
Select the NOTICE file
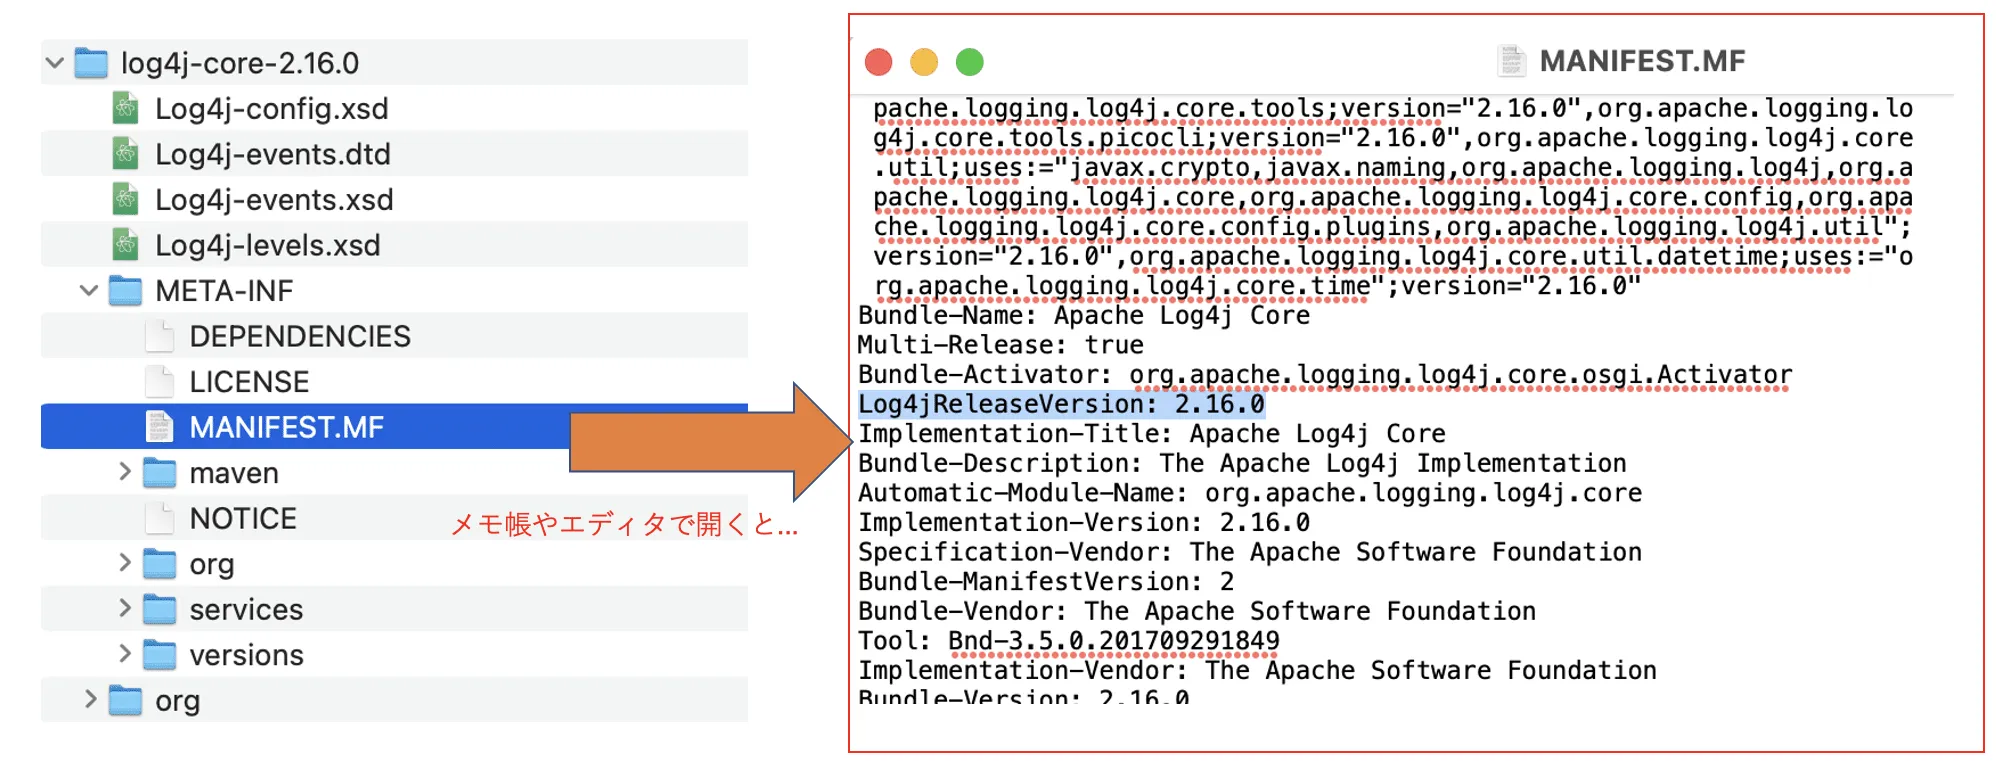(394, 518)
